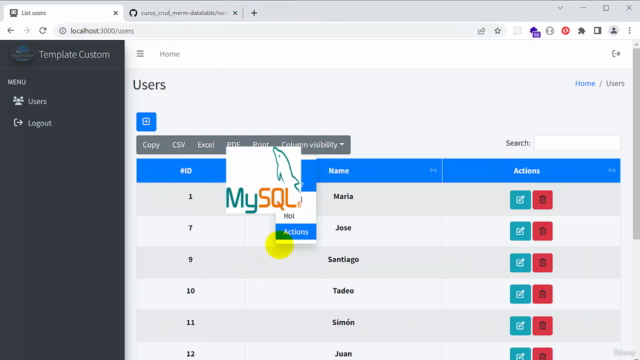Delete the user Santiago
This screenshot has width=640, height=360.
542,262
